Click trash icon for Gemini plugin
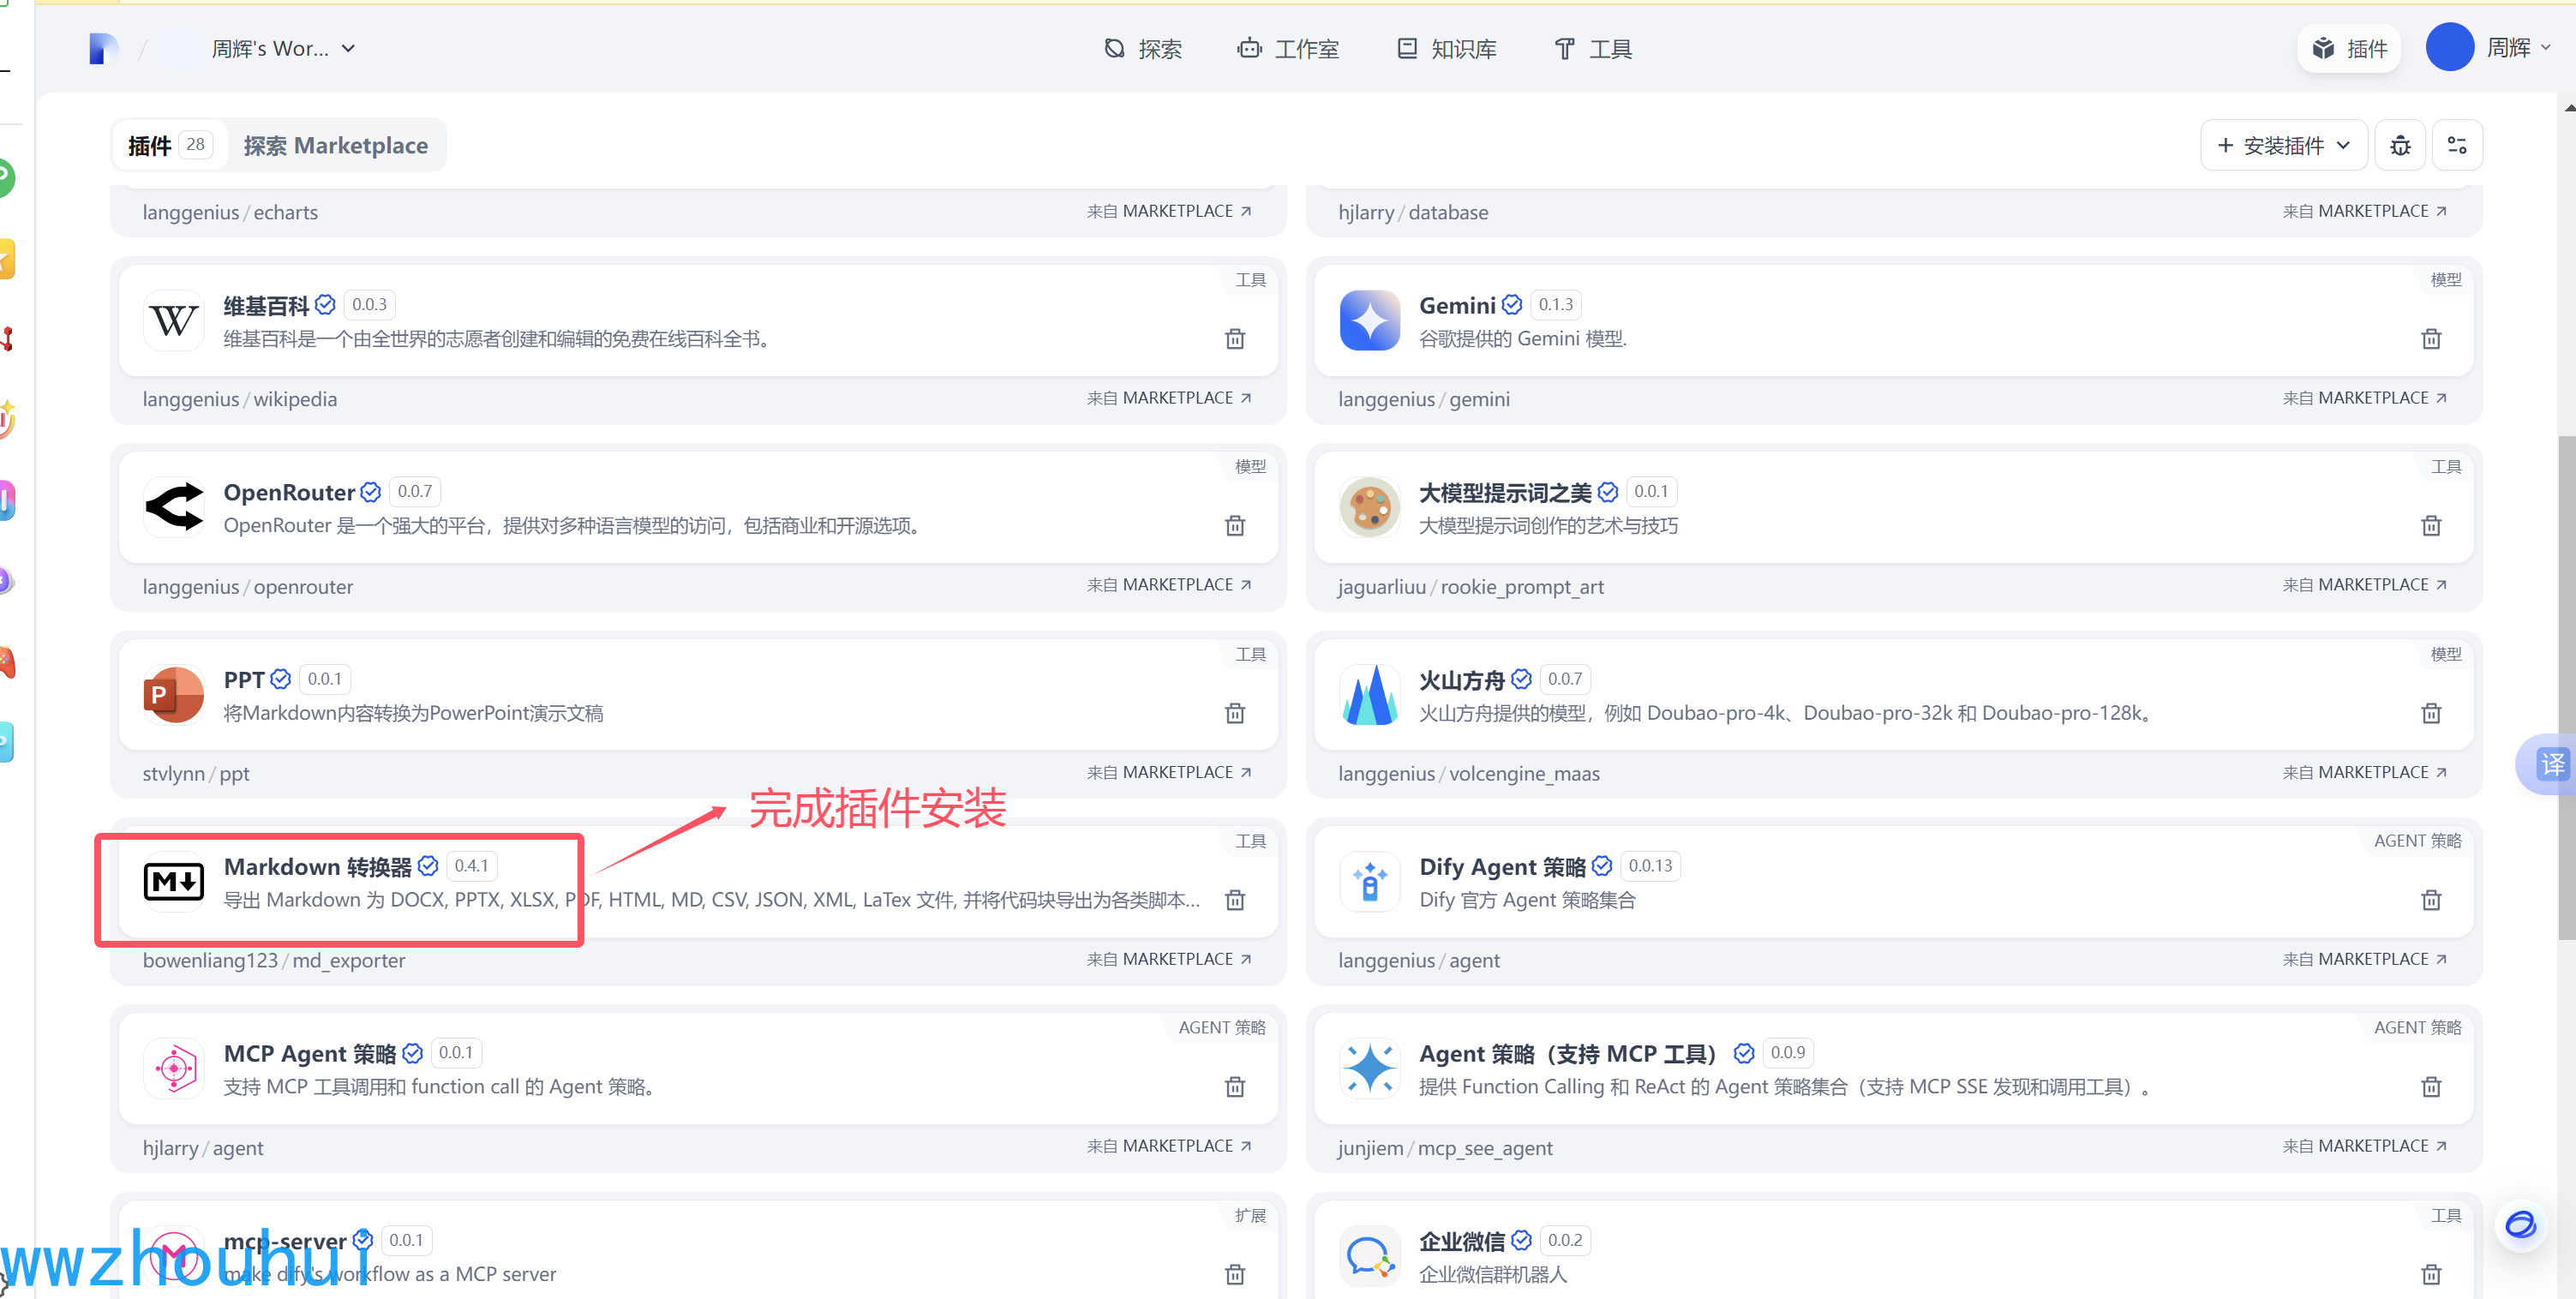This screenshot has width=2576, height=1299. (2431, 339)
